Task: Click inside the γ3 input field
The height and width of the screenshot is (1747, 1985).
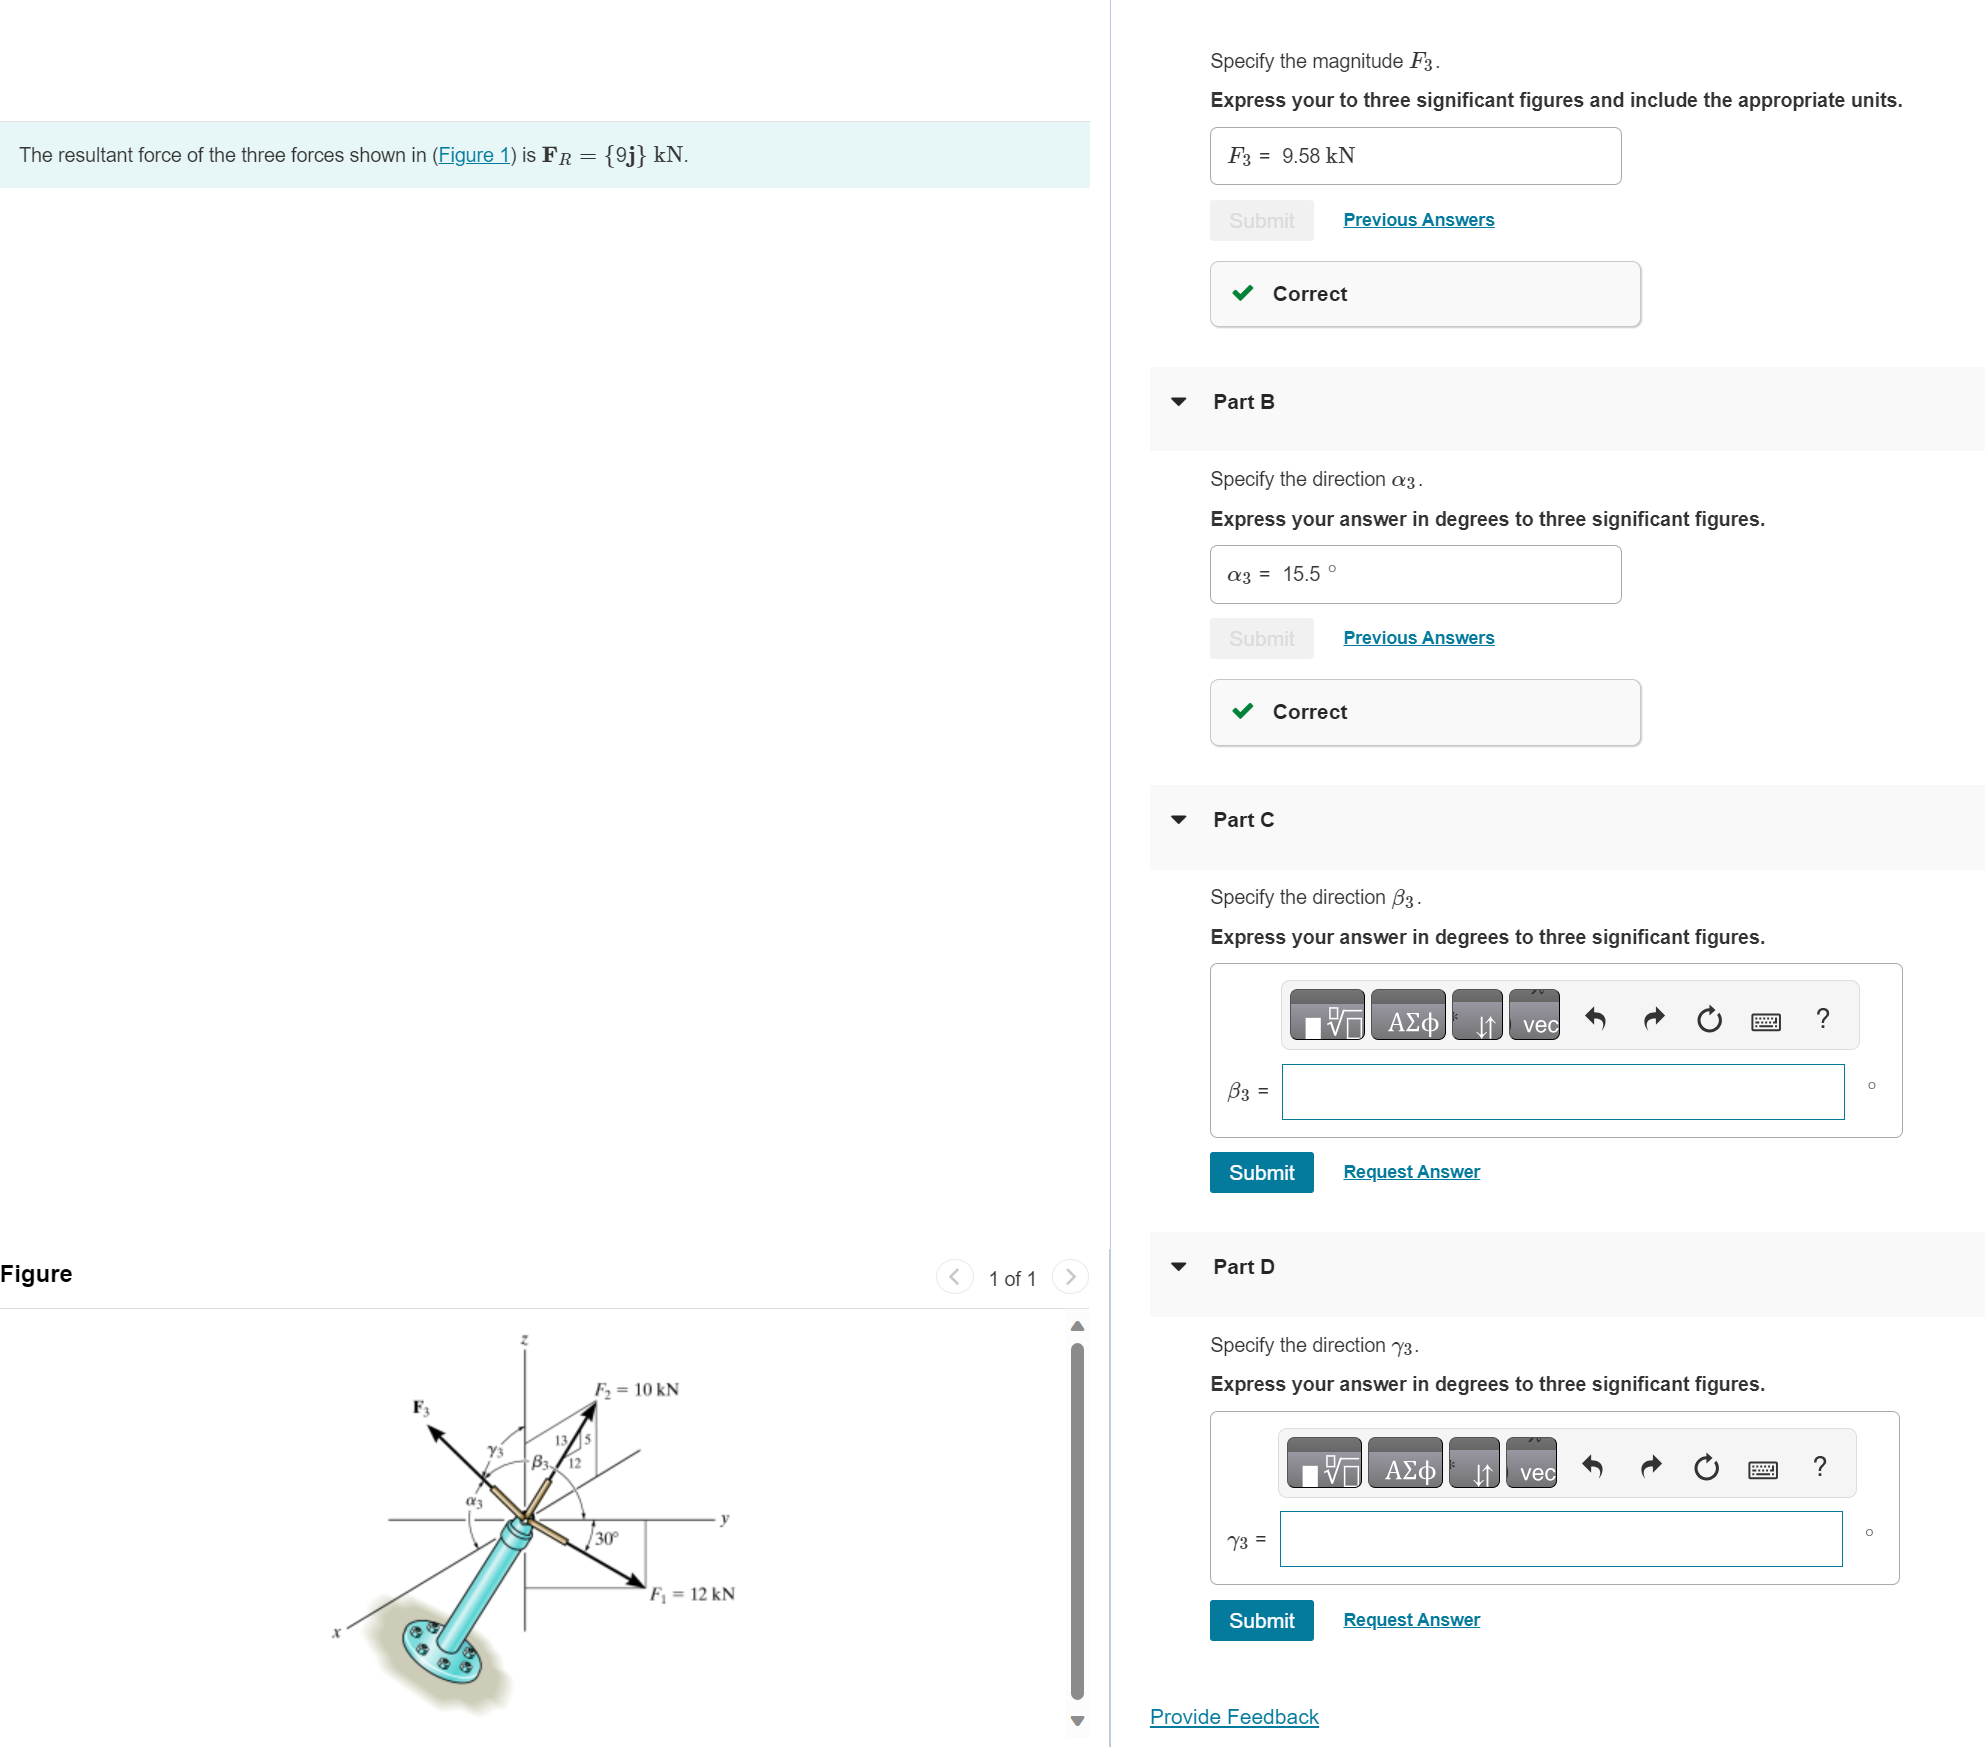Action: (x=1560, y=1539)
